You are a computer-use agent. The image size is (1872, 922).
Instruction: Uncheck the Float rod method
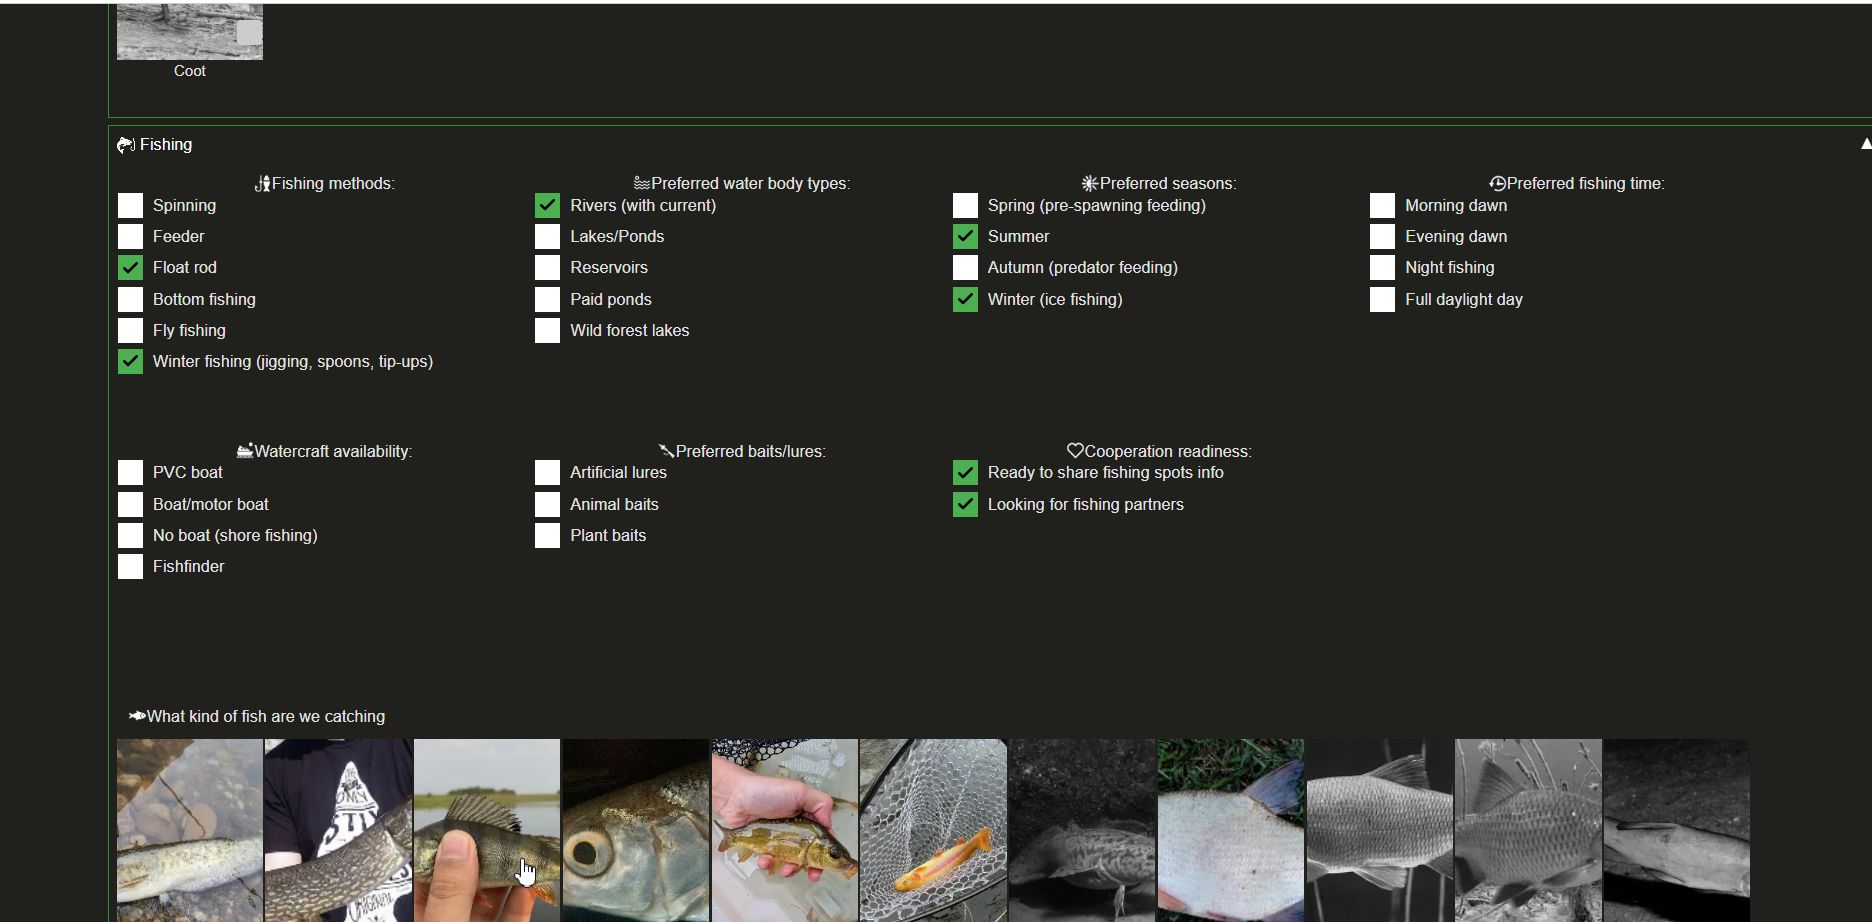coord(130,268)
